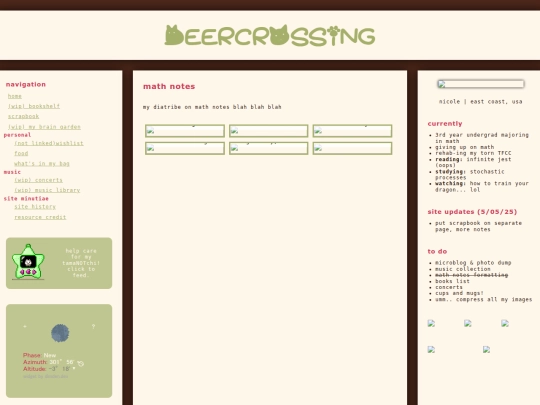This screenshot has width=540, height=405.
Task: Visit (wip) my brain garden
Action: [x=44, y=127]
